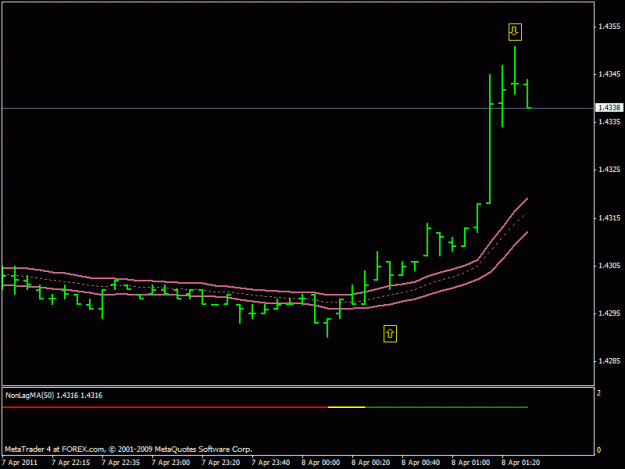625x469 pixels.
Task: Click the 8 Apr 00:20 time label
Action: pyautogui.click(x=371, y=463)
